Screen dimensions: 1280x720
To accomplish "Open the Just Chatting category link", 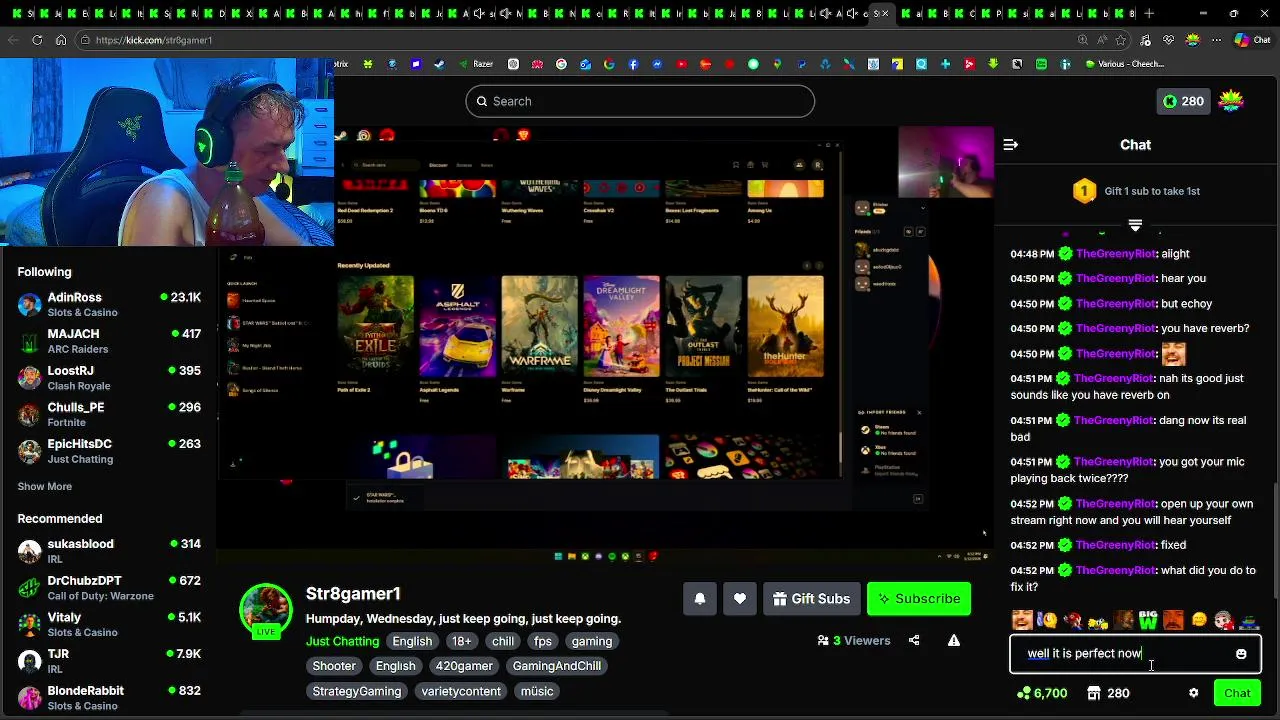I will [x=342, y=641].
